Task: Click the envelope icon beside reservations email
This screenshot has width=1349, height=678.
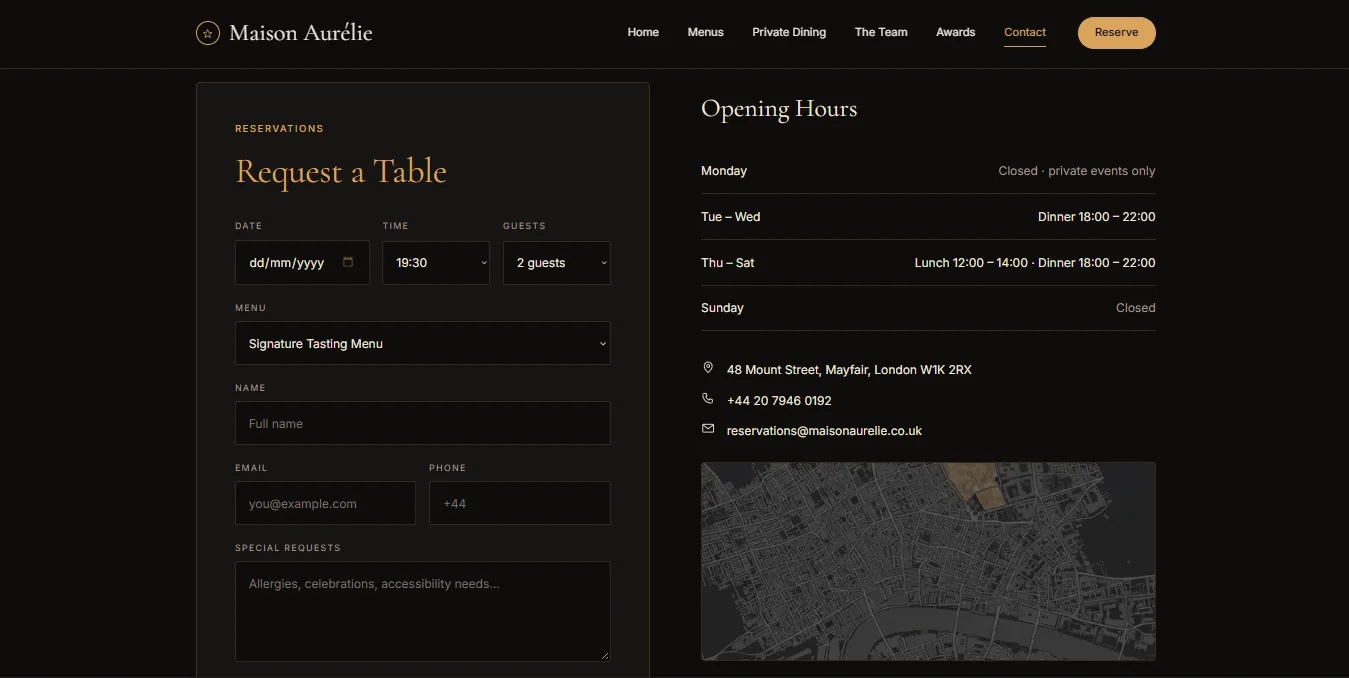Action: point(708,429)
